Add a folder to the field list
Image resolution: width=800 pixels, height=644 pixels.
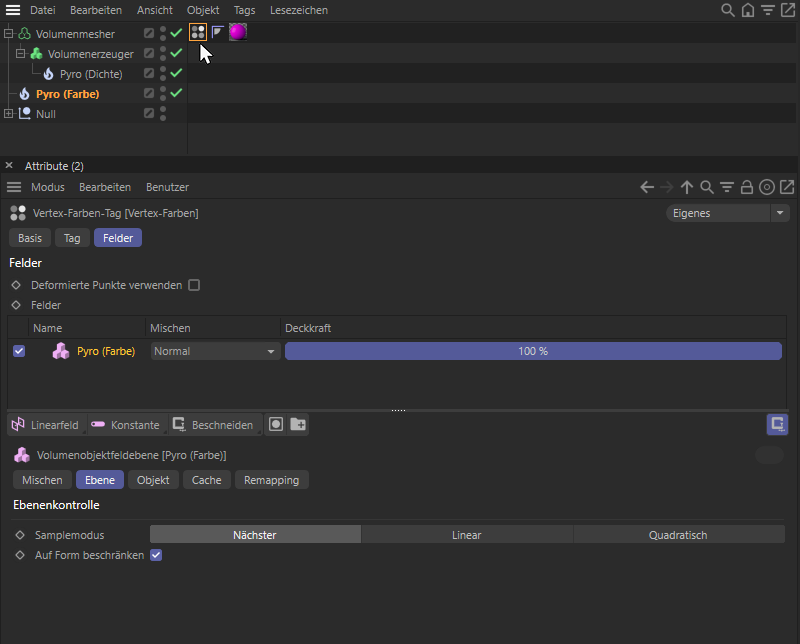(x=297, y=424)
